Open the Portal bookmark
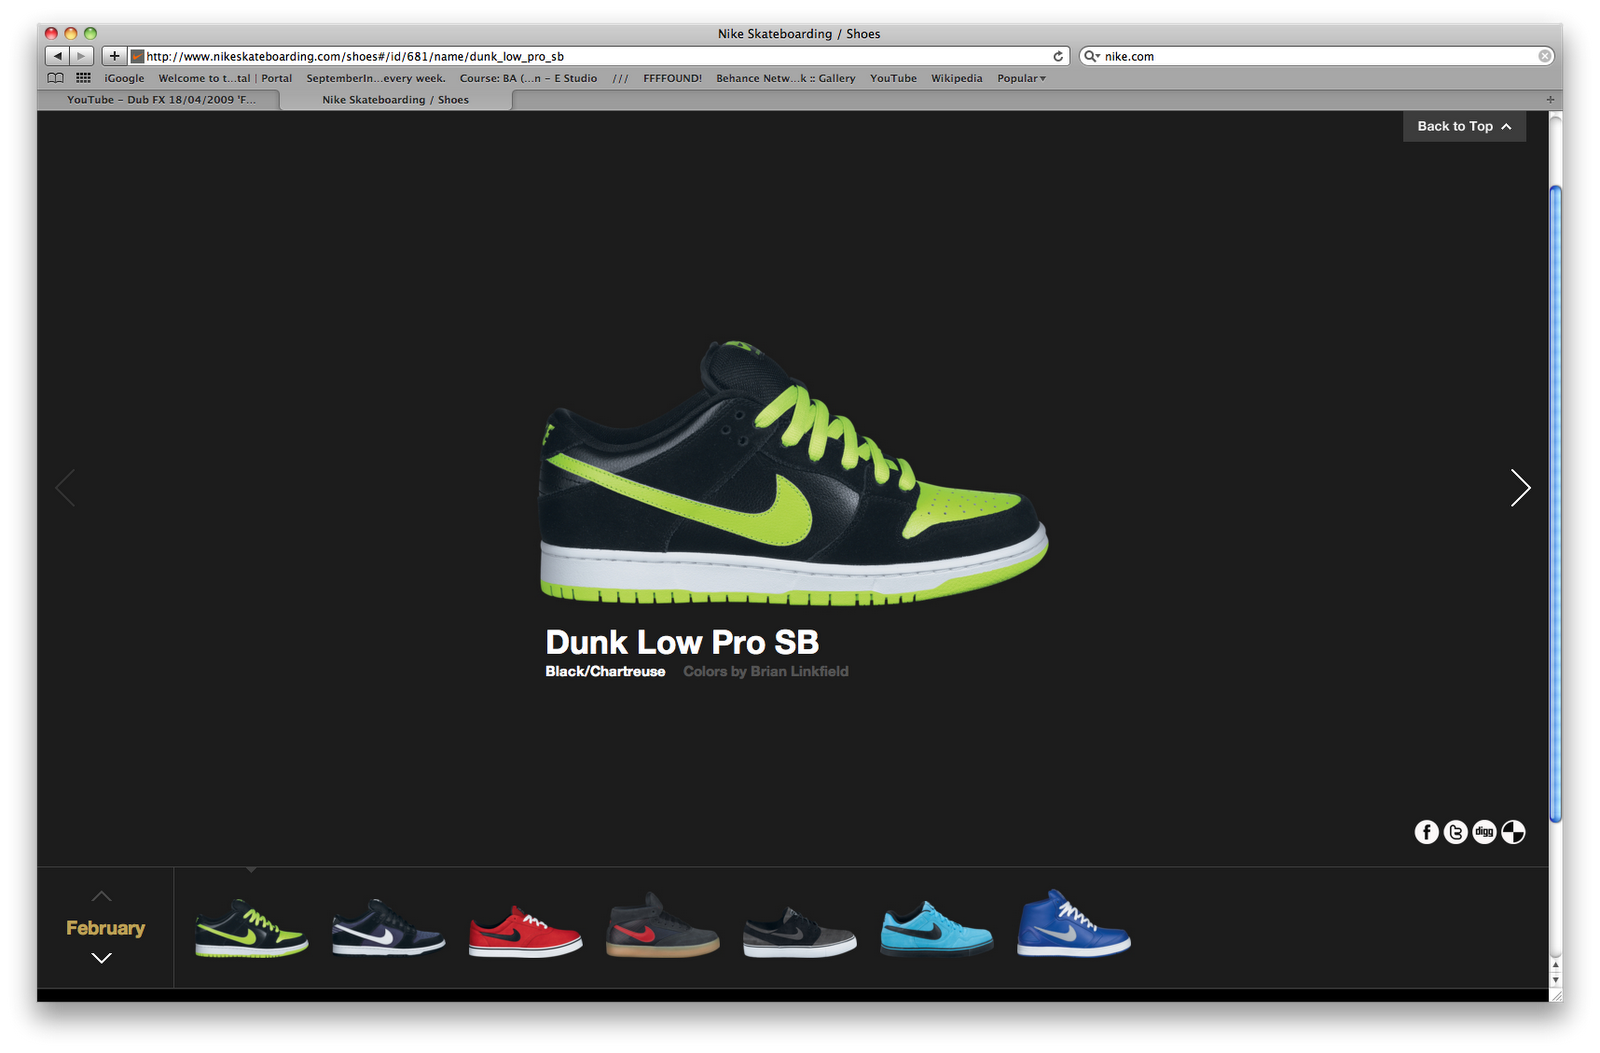The image size is (1600, 1053). tap(225, 78)
